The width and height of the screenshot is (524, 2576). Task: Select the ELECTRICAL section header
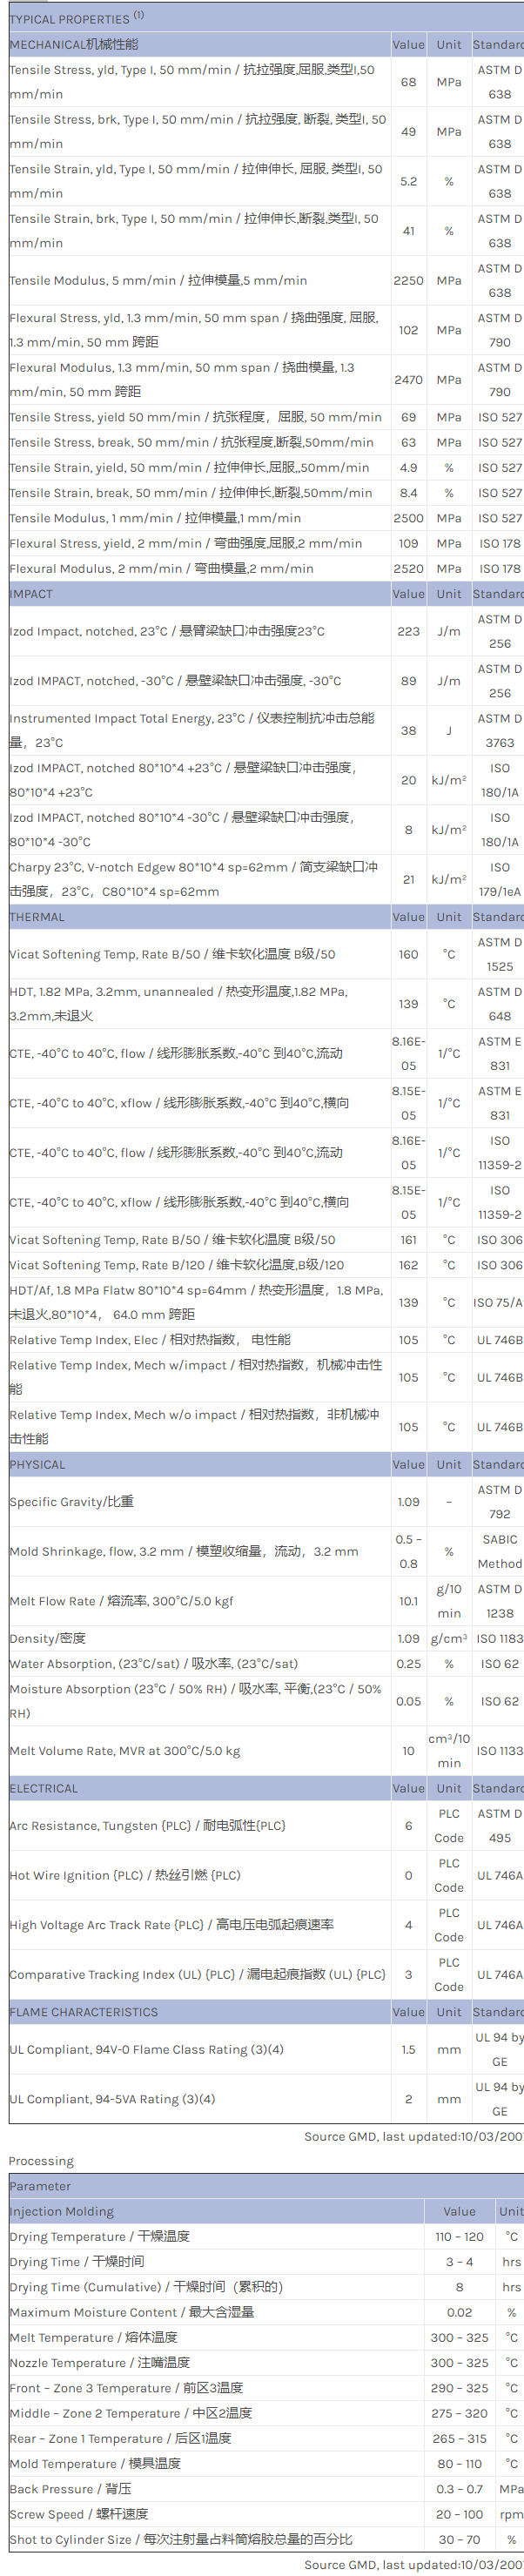coord(43,1788)
